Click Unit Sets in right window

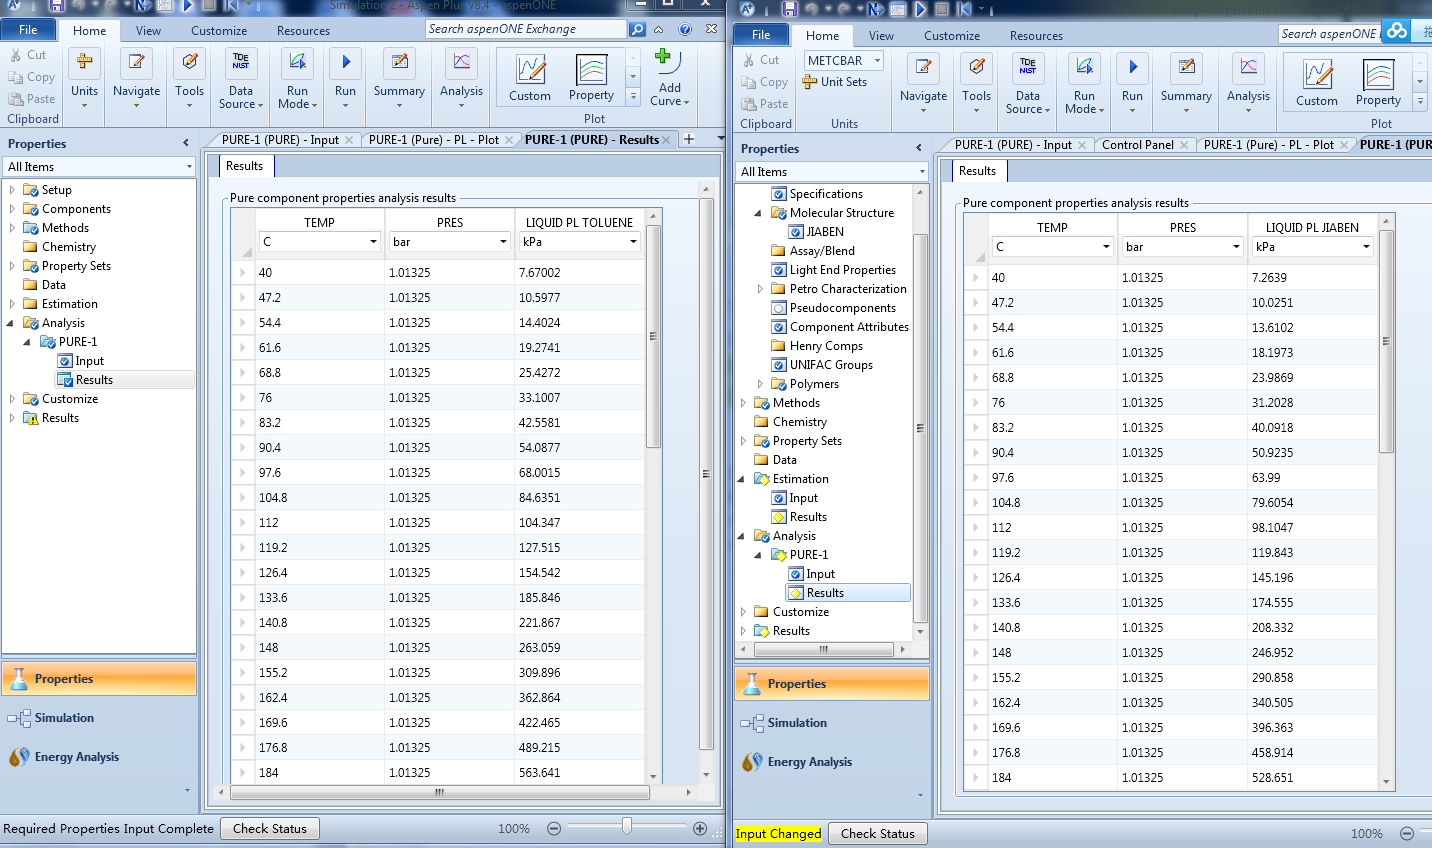coord(835,82)
